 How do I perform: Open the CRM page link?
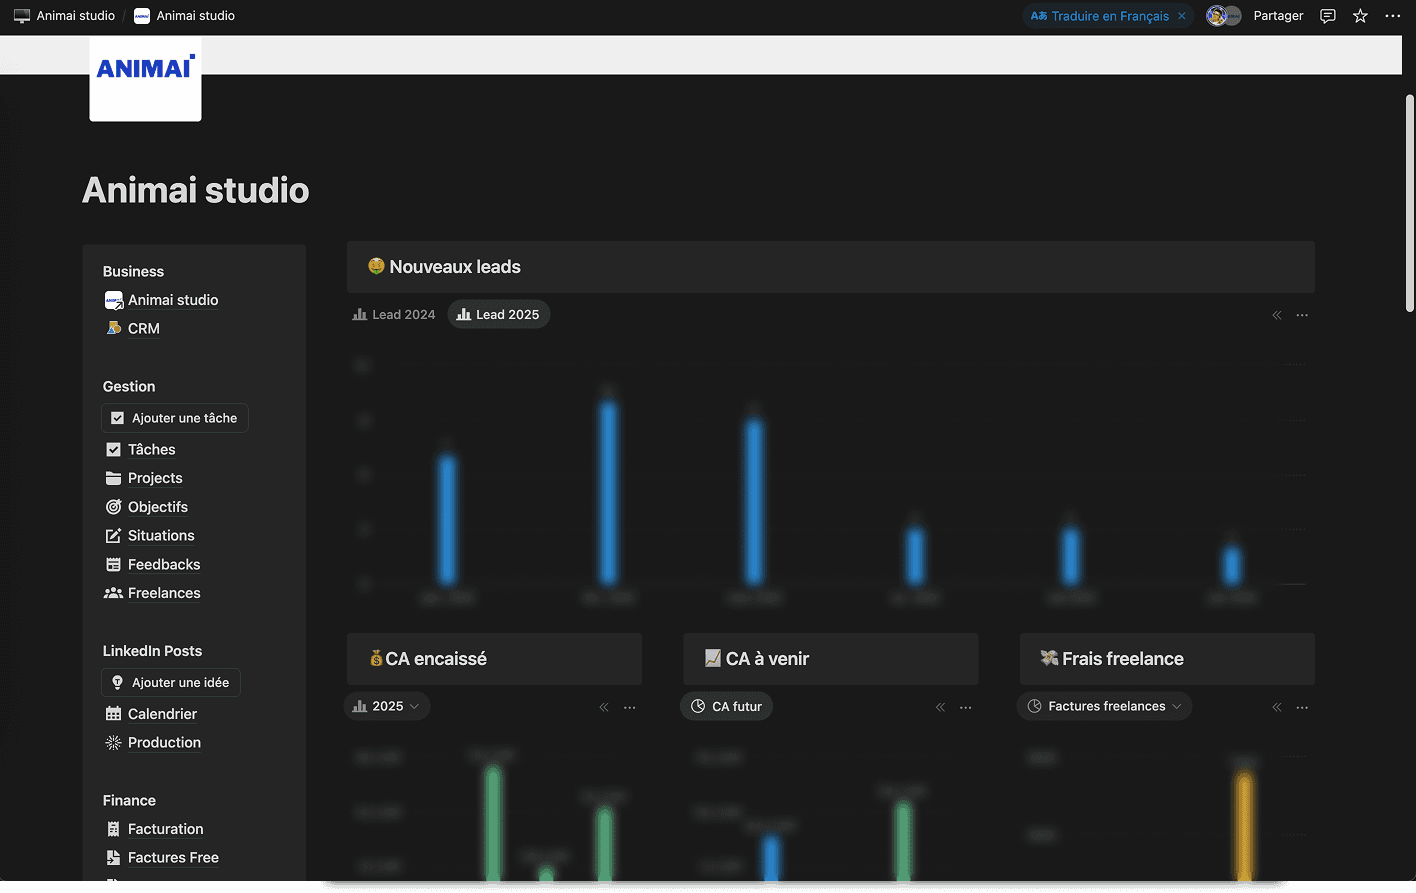pos(143,329)
